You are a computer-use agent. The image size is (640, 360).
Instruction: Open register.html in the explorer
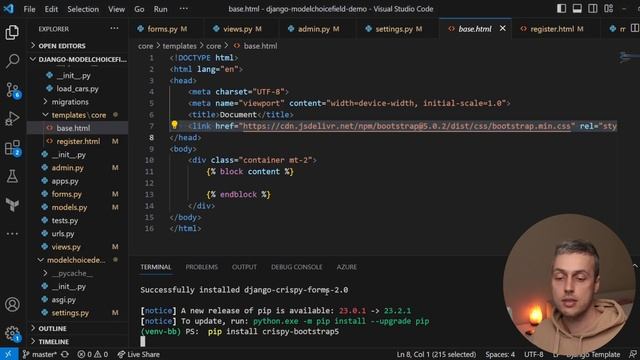click(78, 141)
